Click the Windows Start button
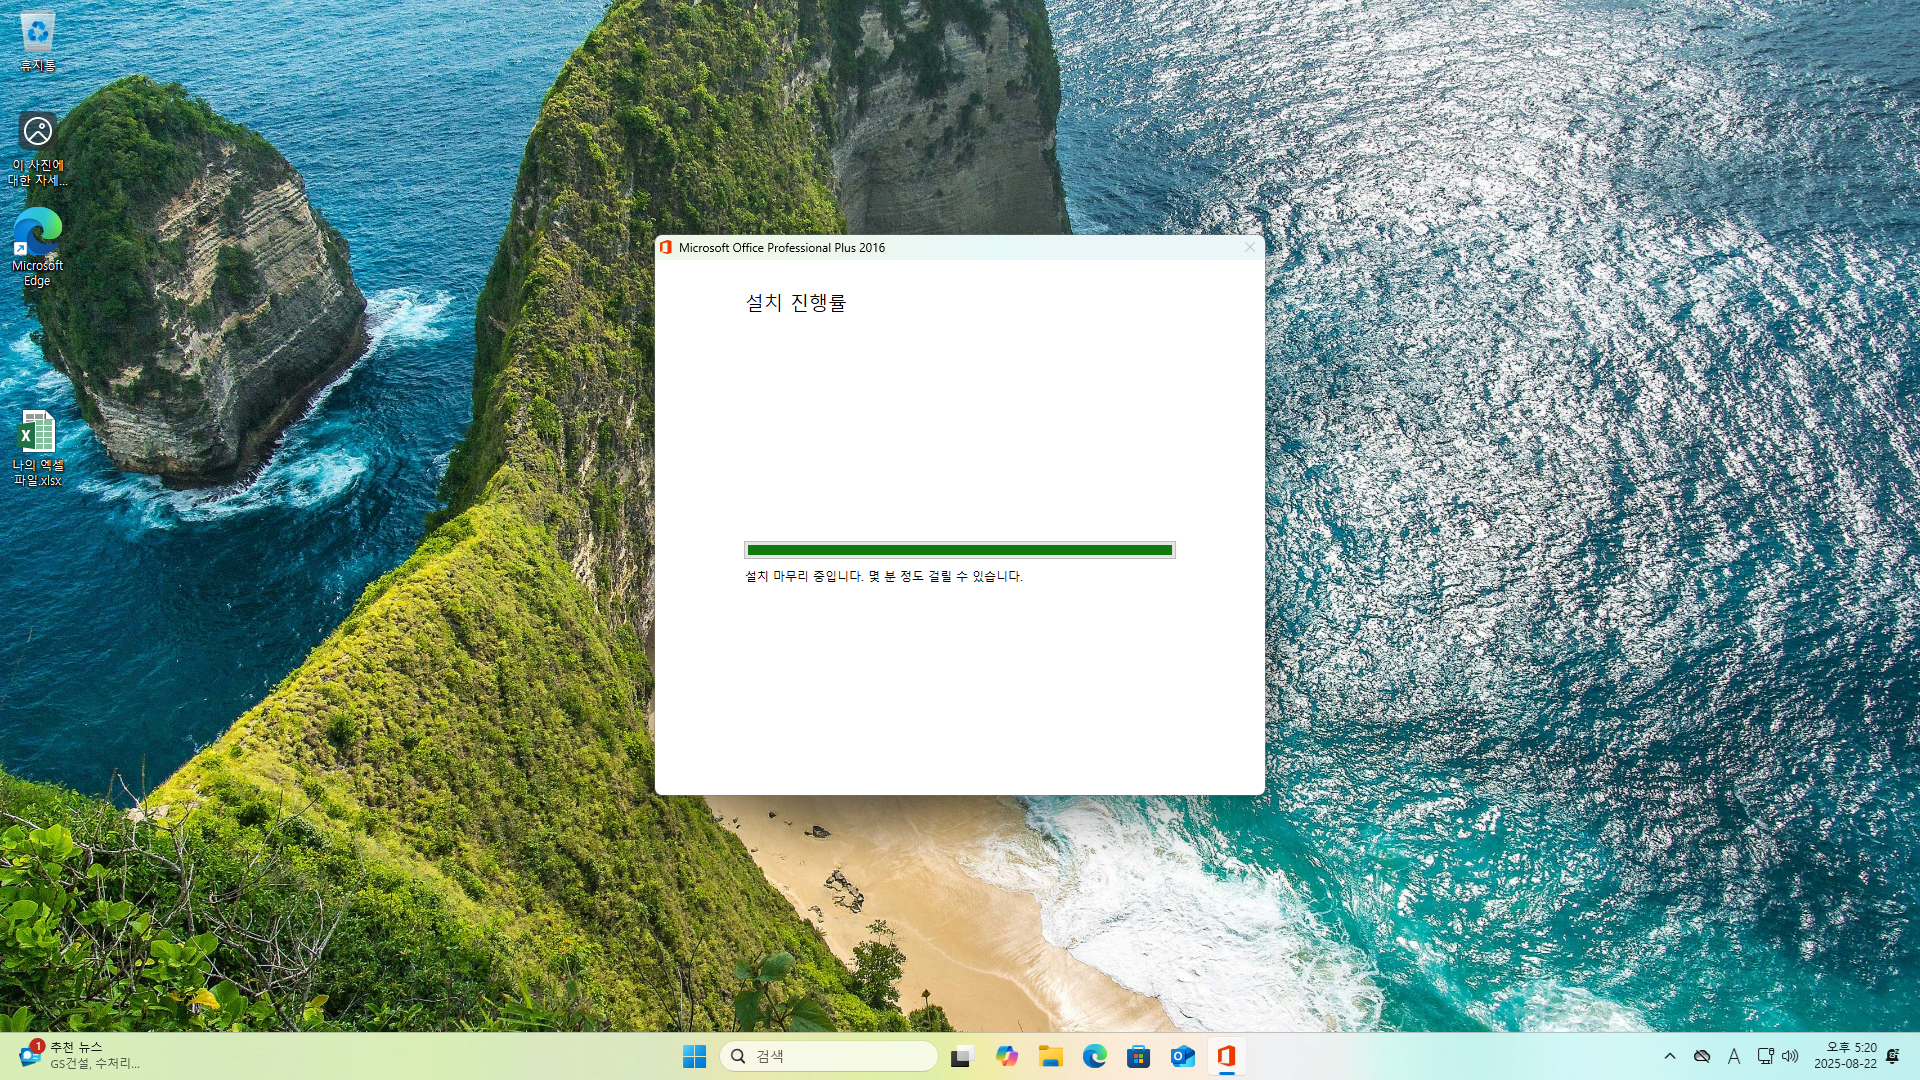The image size is (1920, 1080). [x=694, y=1056]
